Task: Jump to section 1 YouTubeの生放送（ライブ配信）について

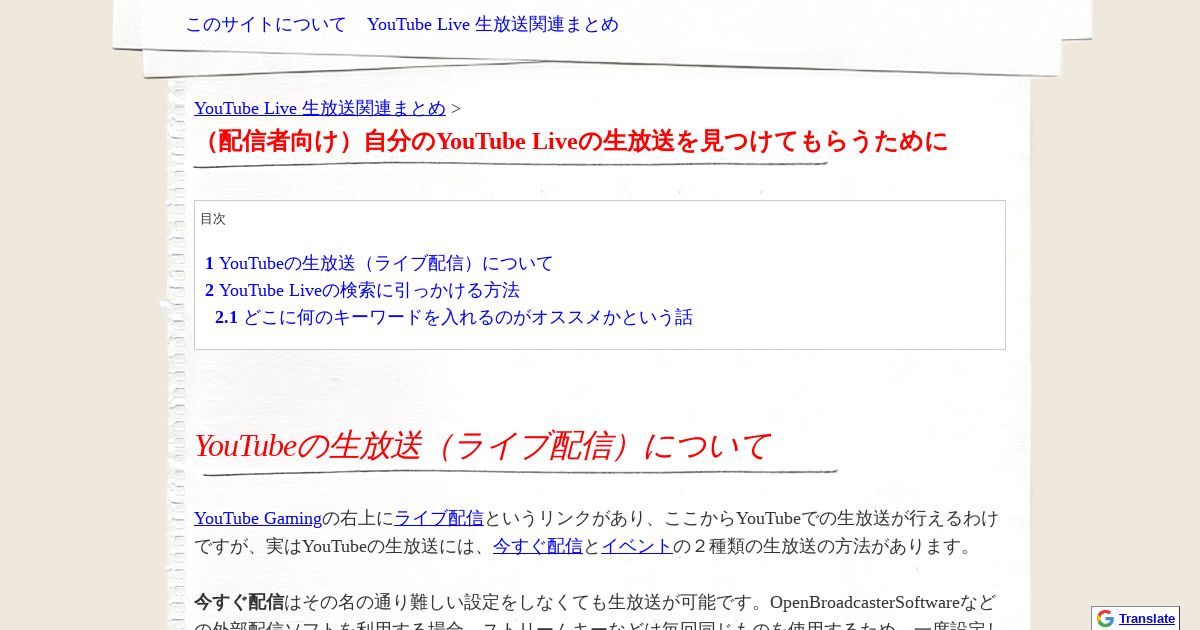Action: [379, 263]
